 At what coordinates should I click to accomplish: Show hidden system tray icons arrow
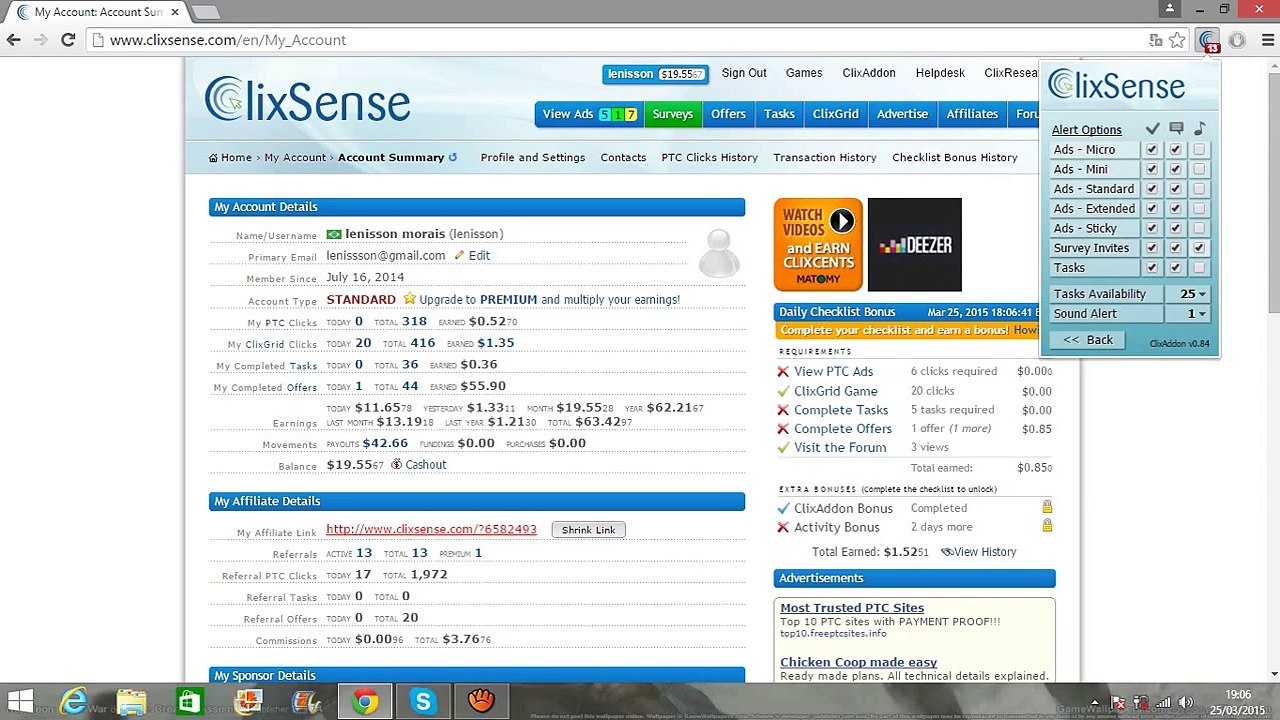point(1095,702)
